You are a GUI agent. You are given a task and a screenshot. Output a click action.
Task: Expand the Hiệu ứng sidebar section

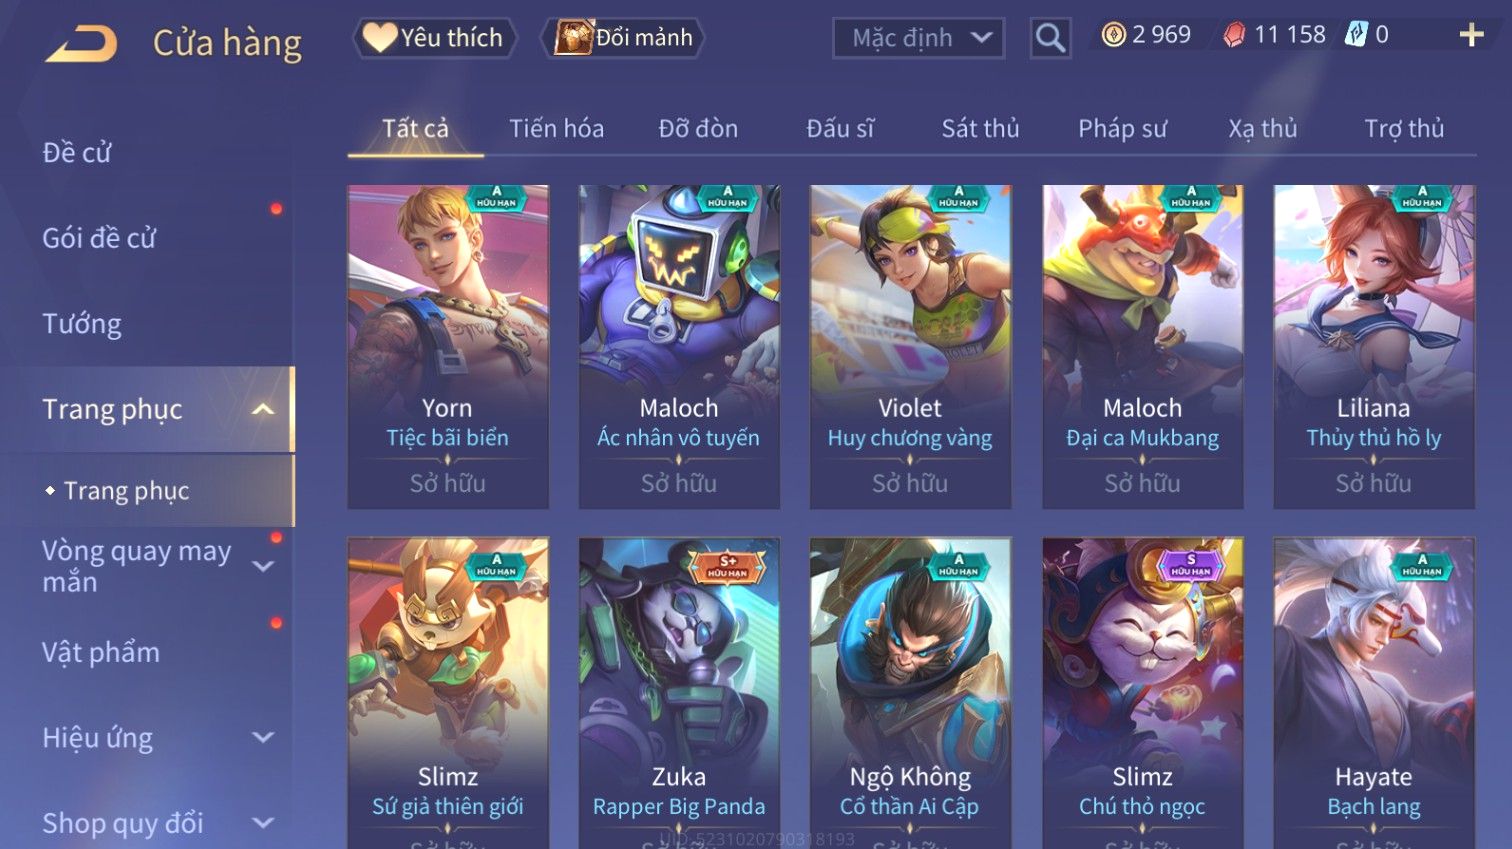(263, 737)
